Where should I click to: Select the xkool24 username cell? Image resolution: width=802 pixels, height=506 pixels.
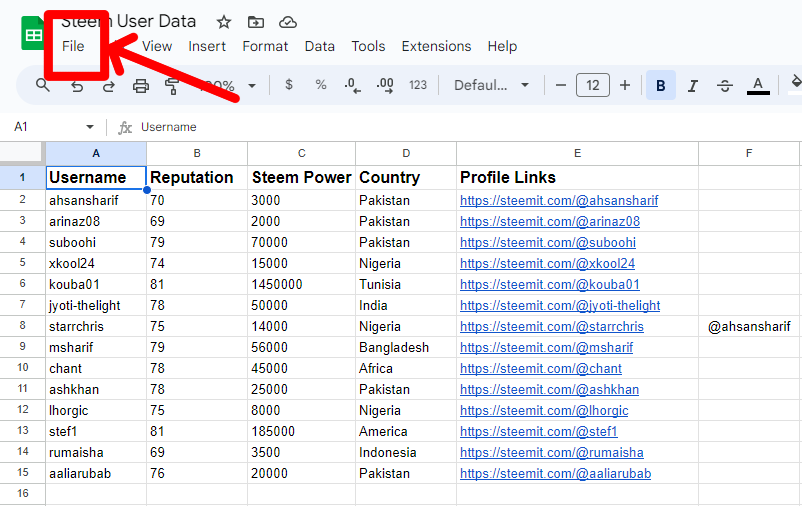click(96, 263)
